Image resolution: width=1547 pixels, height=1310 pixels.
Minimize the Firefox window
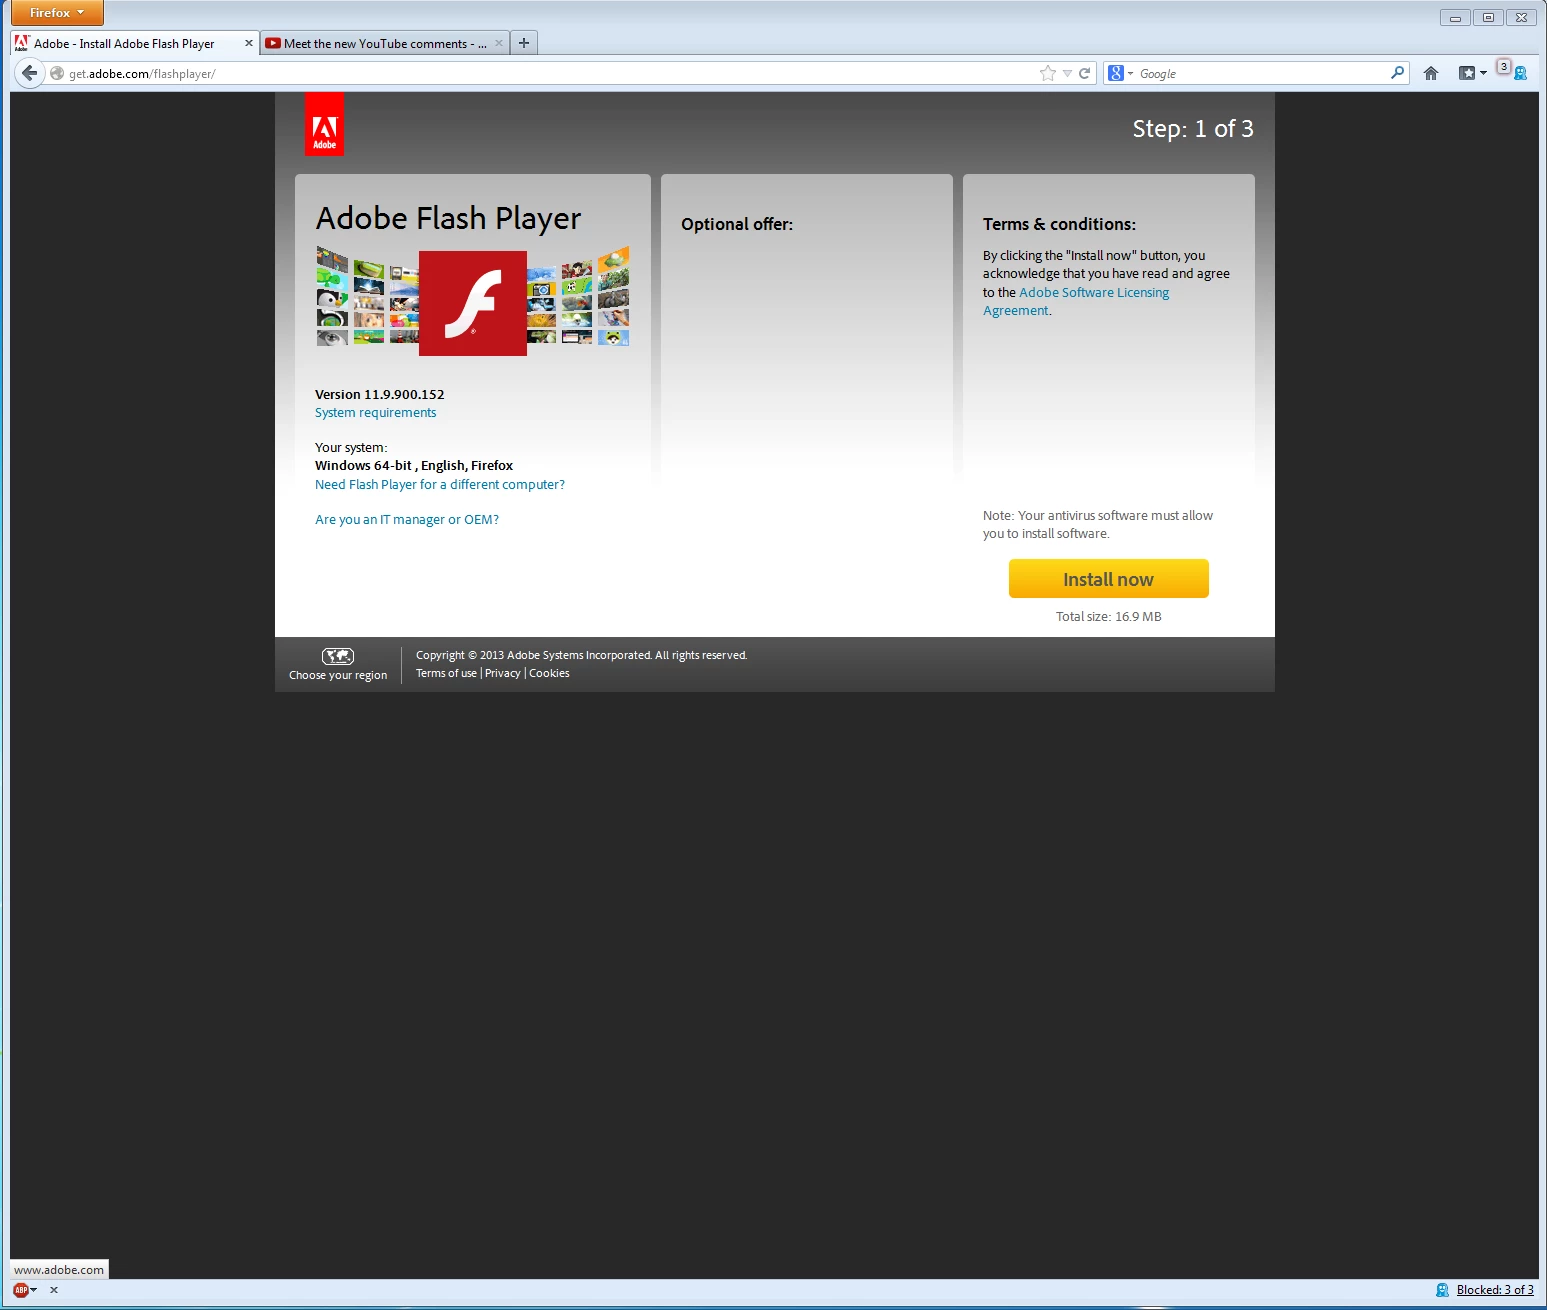pos(1455,17)
